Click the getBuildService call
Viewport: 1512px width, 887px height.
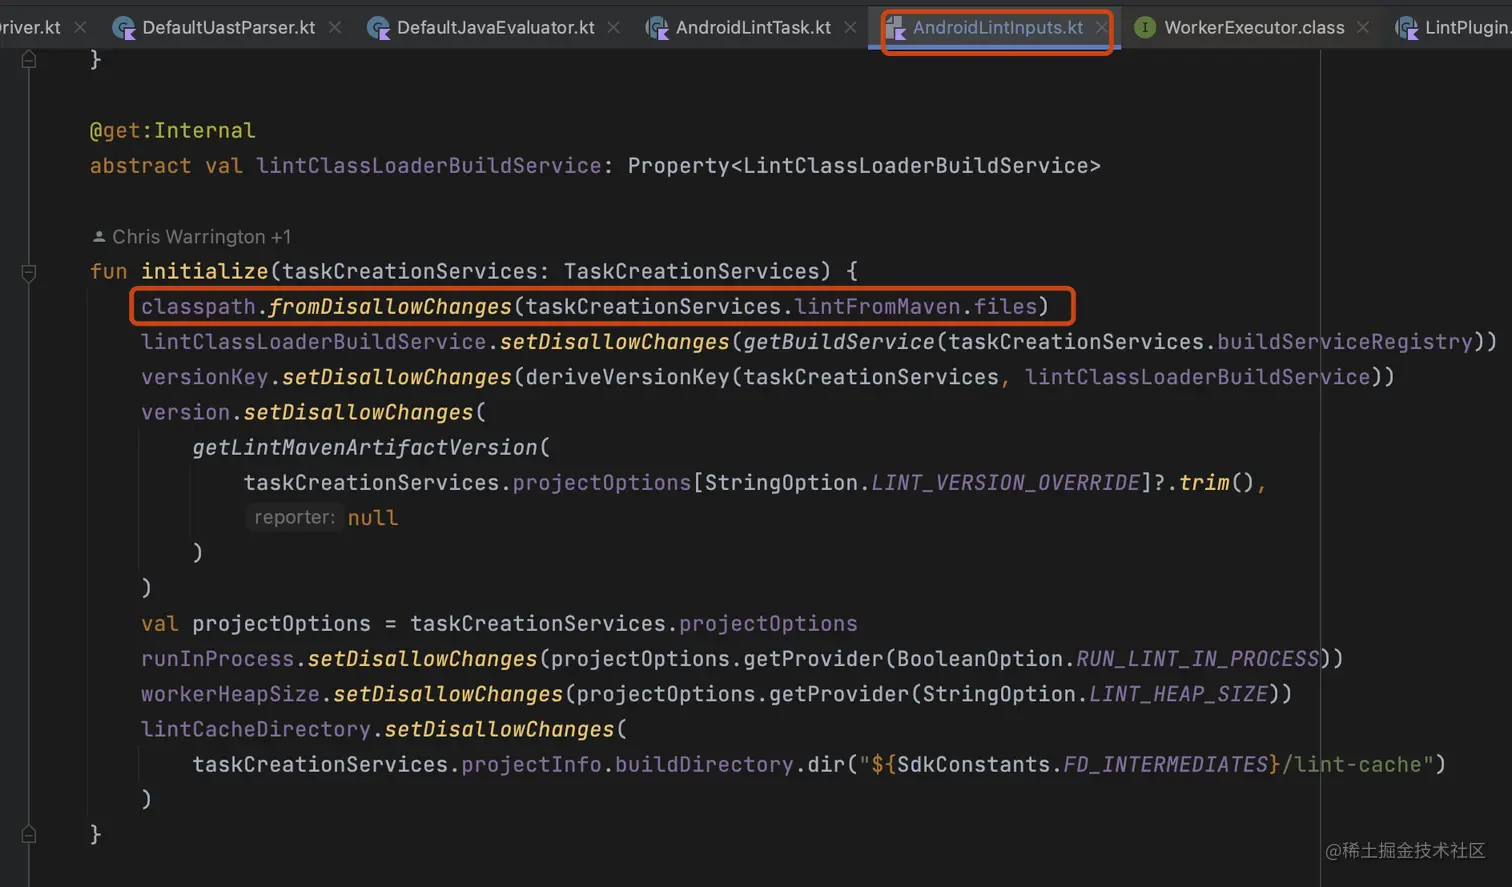(x=839, y=342)
